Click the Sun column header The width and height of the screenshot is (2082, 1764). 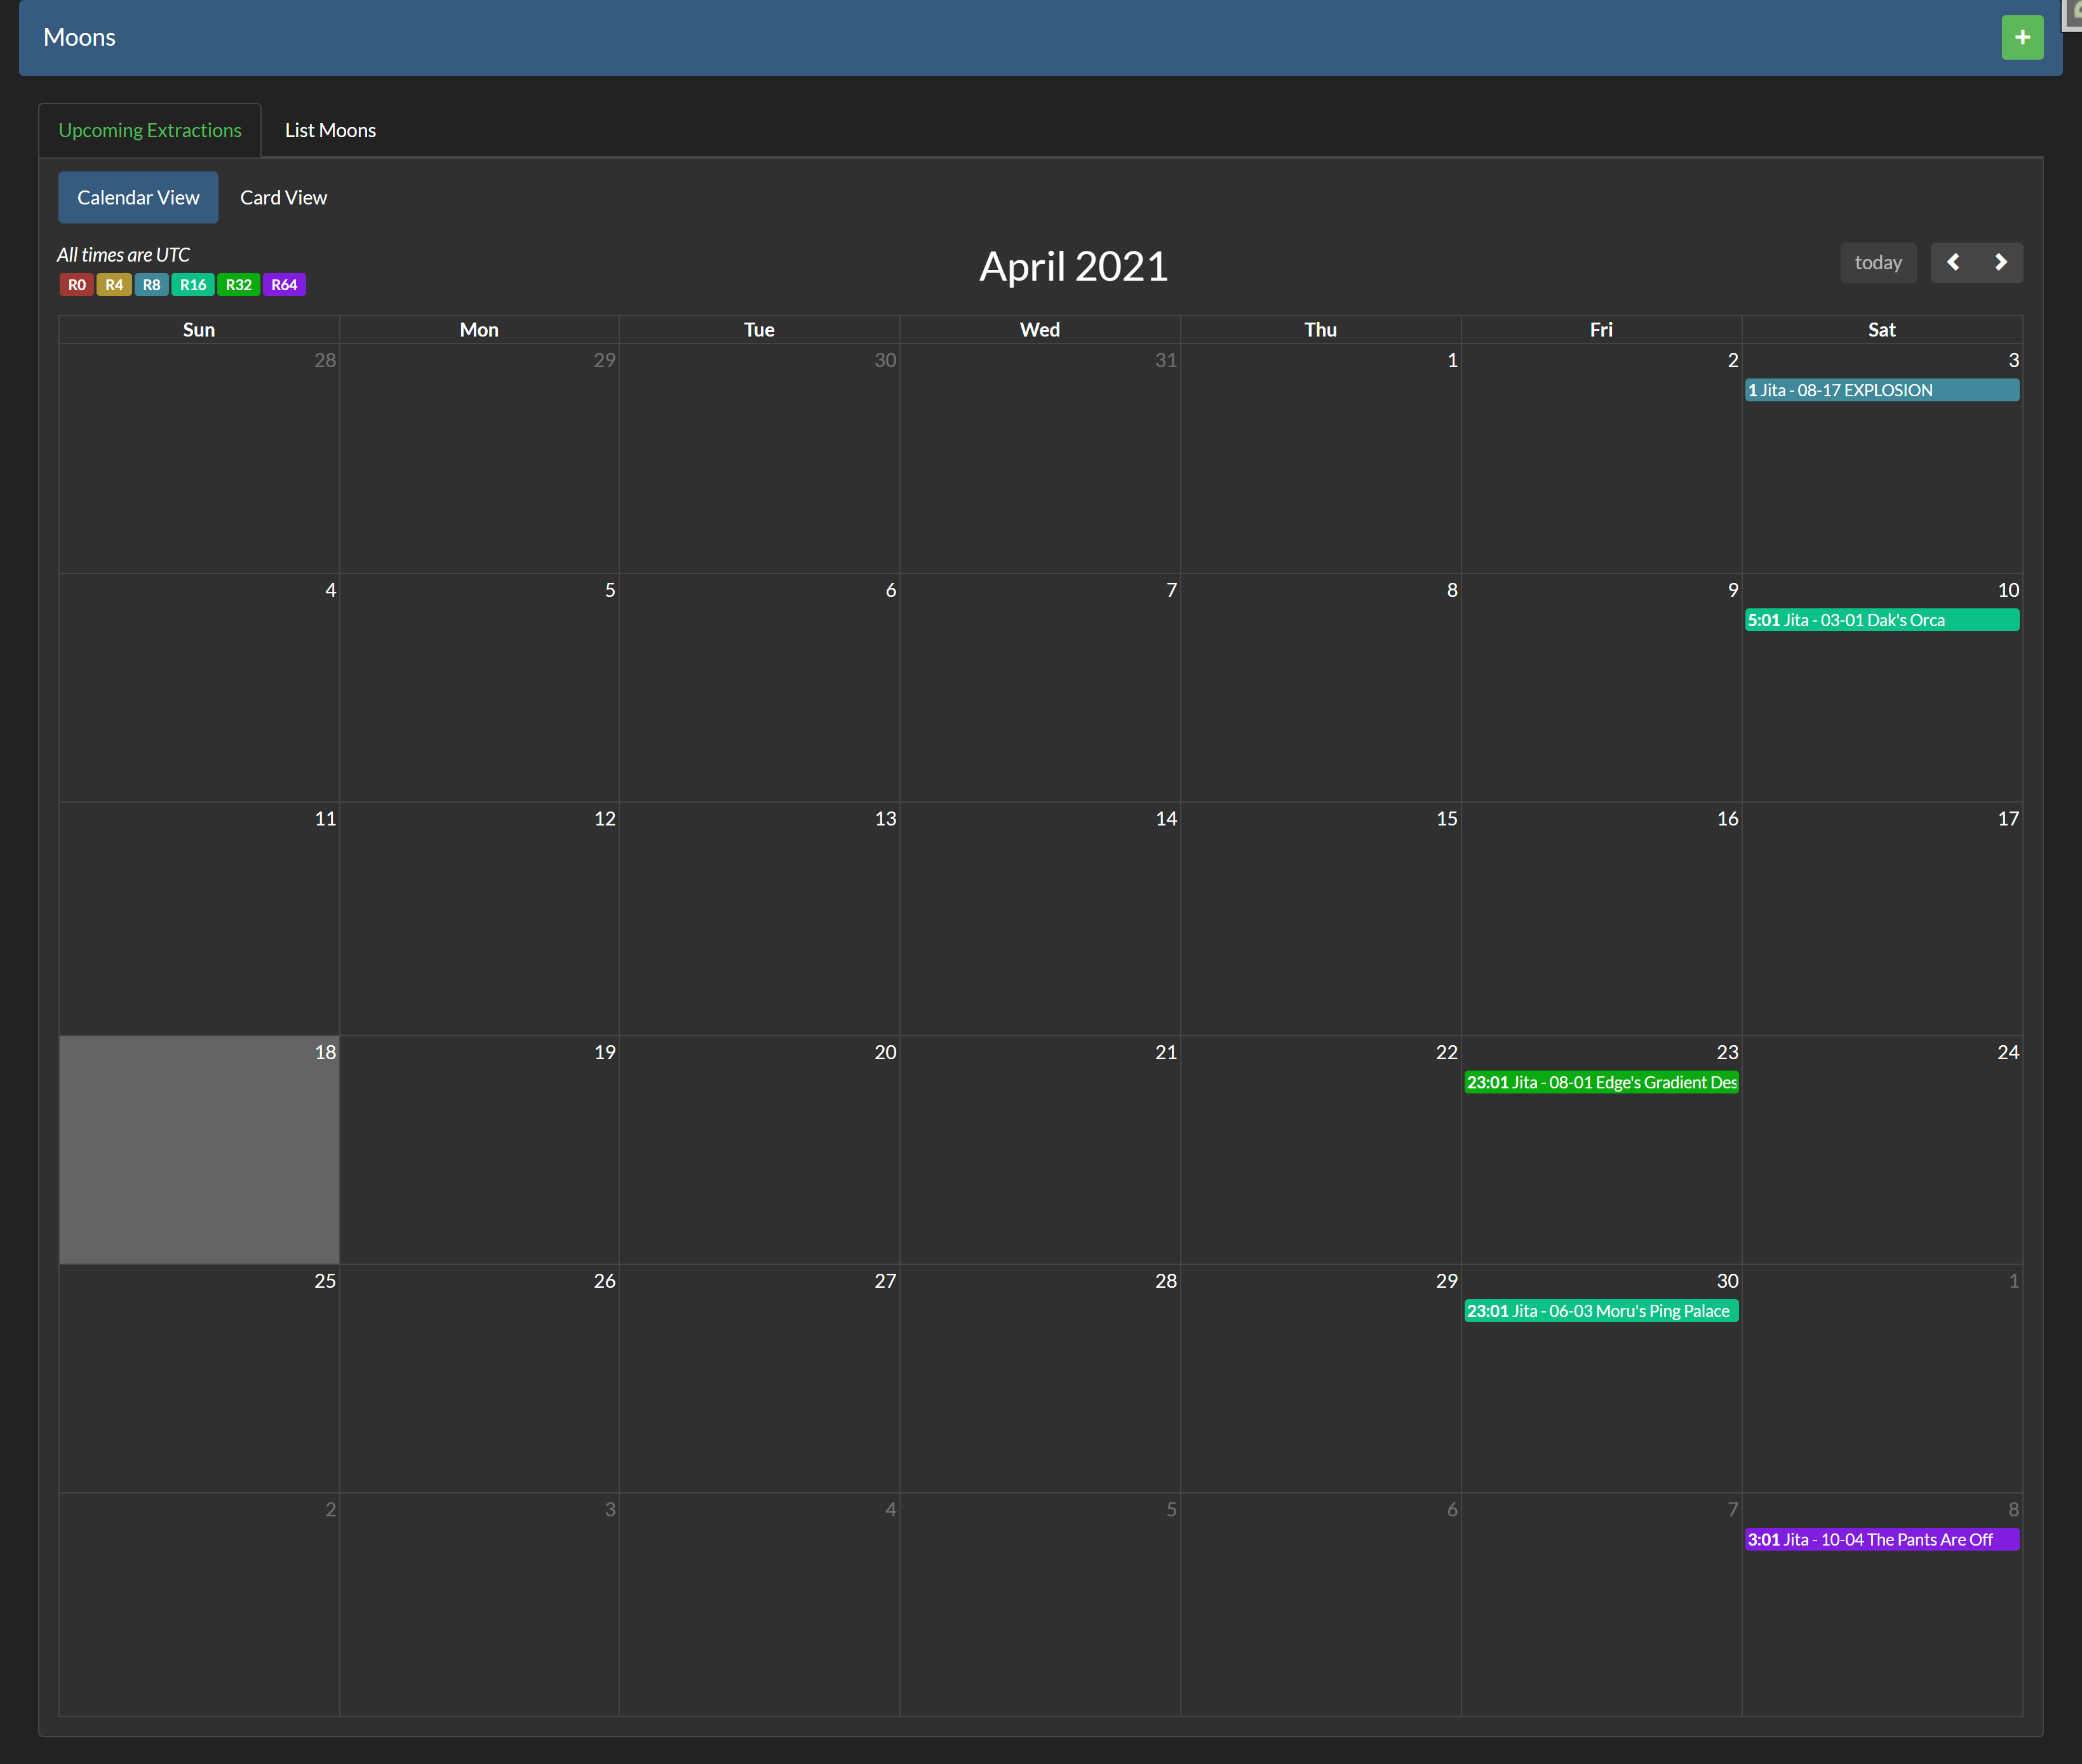pos(199,330)
